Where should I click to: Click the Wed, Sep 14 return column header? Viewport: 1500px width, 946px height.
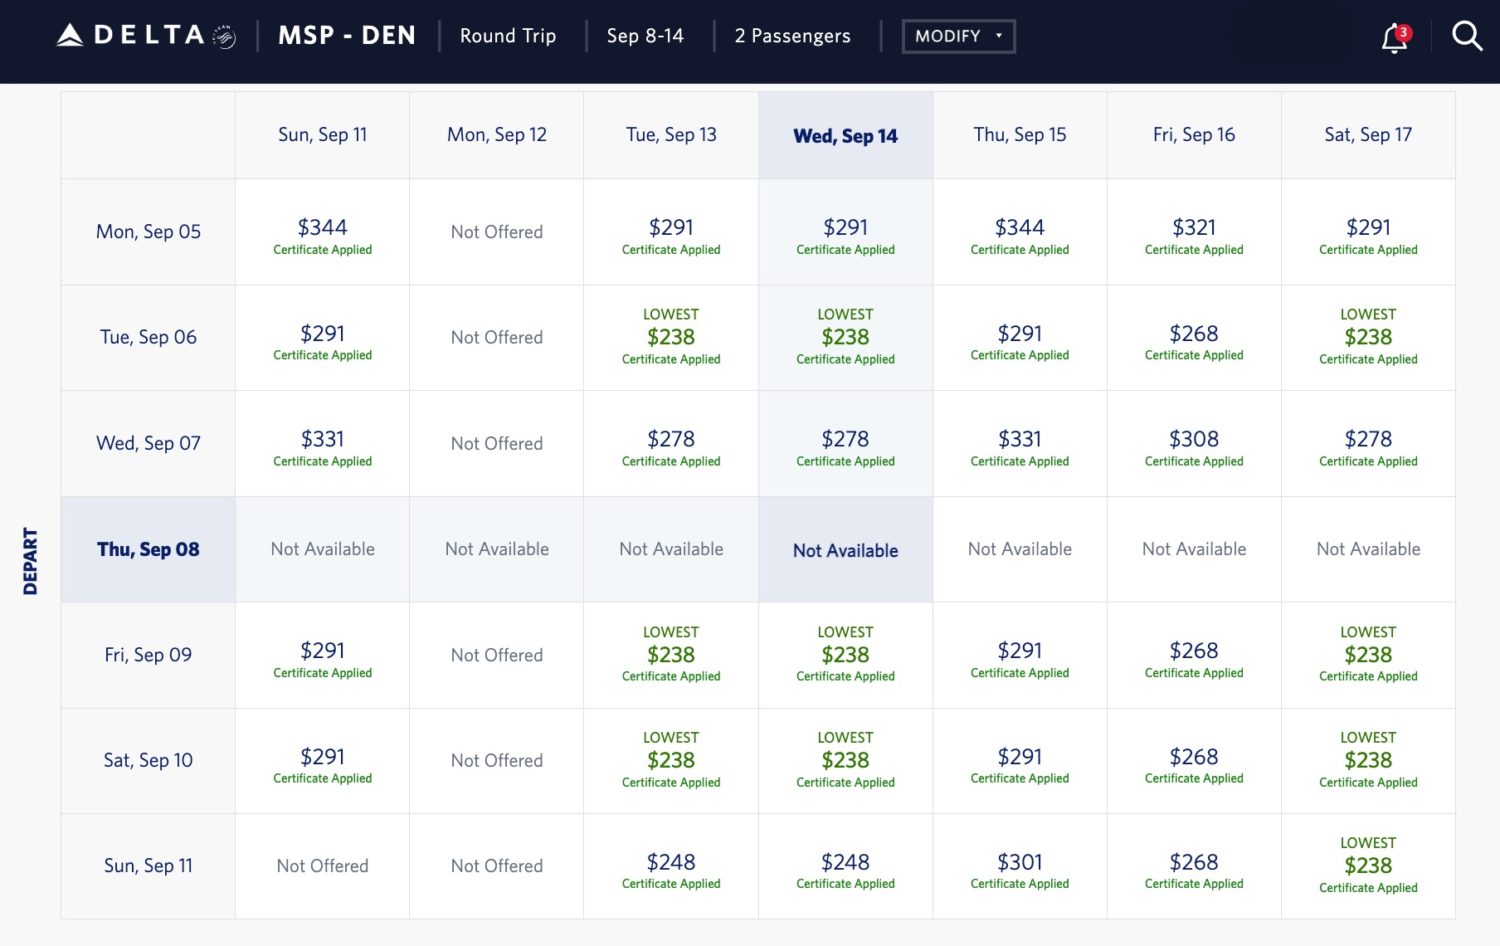[845, 136]
